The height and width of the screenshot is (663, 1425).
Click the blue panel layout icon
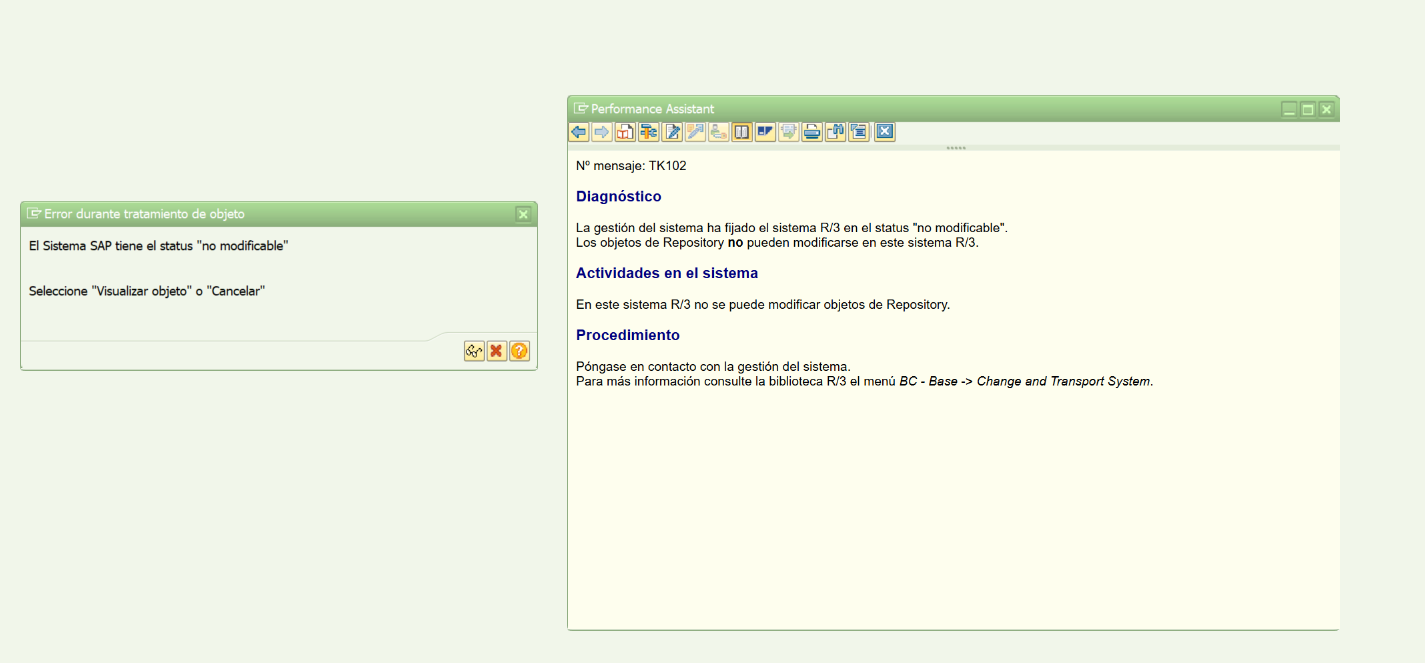pos(765,132)
